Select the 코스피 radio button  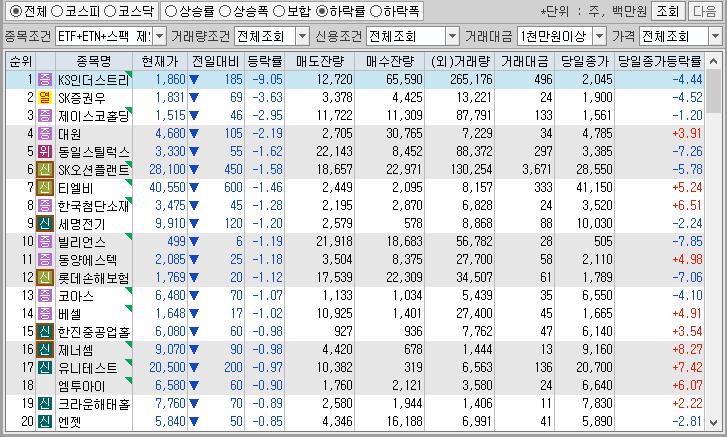tap(57, 11)
